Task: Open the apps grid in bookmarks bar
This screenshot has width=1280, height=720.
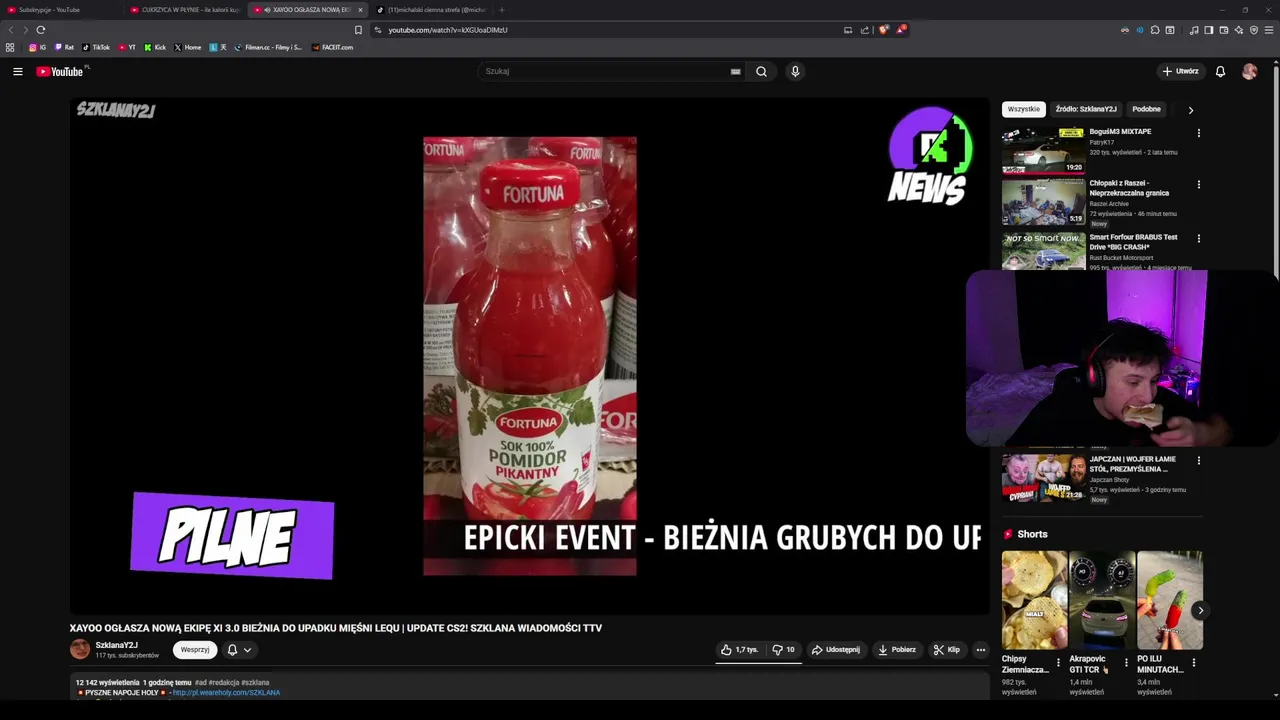Action: (x=10, y=47)
